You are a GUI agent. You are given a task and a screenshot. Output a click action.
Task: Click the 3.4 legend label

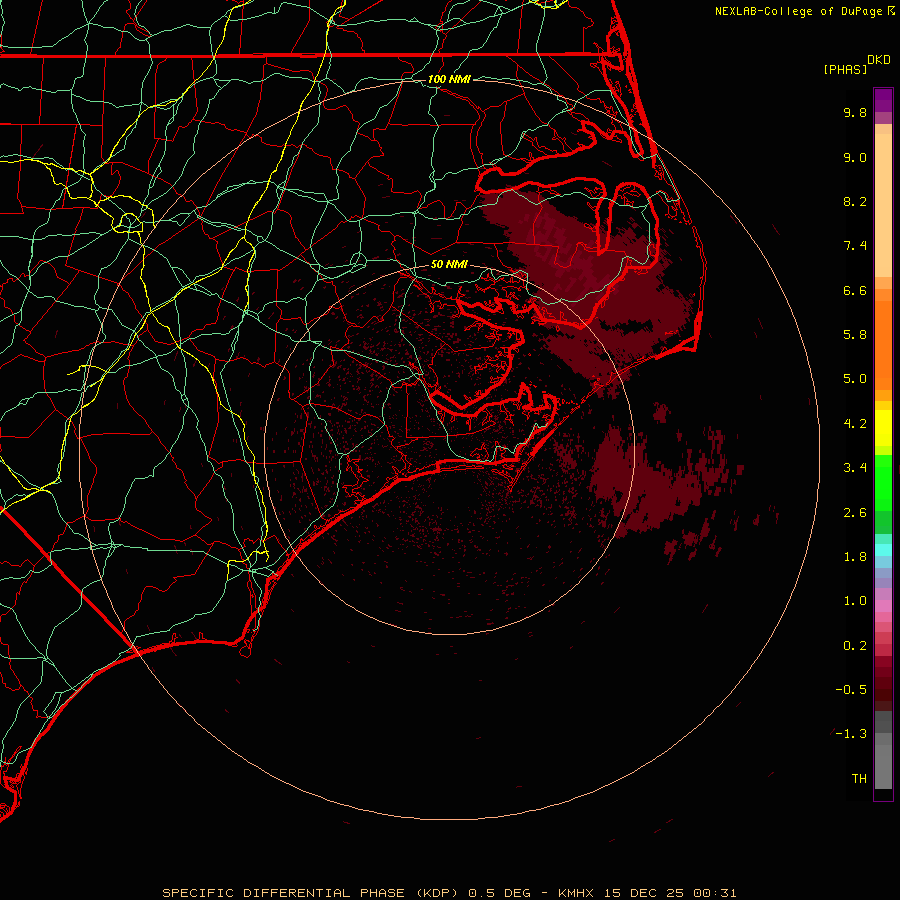(x=855, y=468)
